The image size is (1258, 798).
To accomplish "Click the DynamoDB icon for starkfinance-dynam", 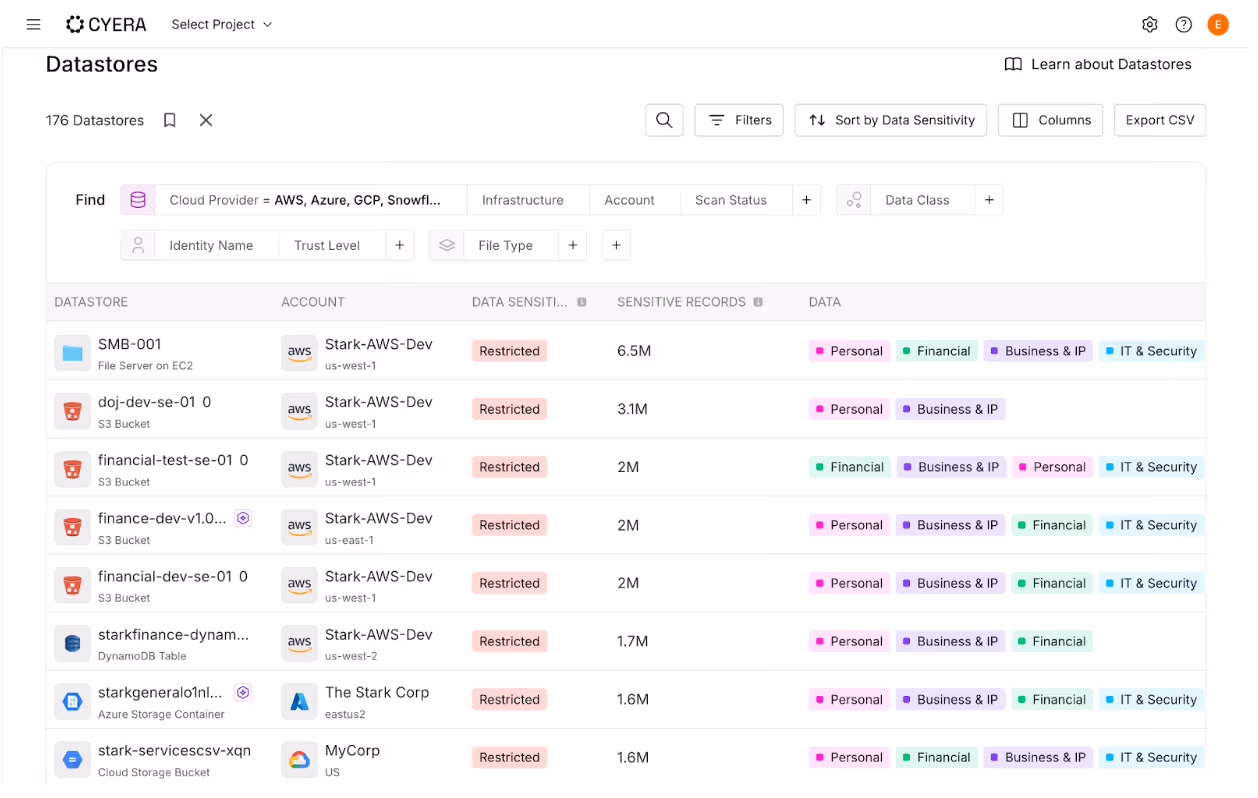I will tap(72, 642).
